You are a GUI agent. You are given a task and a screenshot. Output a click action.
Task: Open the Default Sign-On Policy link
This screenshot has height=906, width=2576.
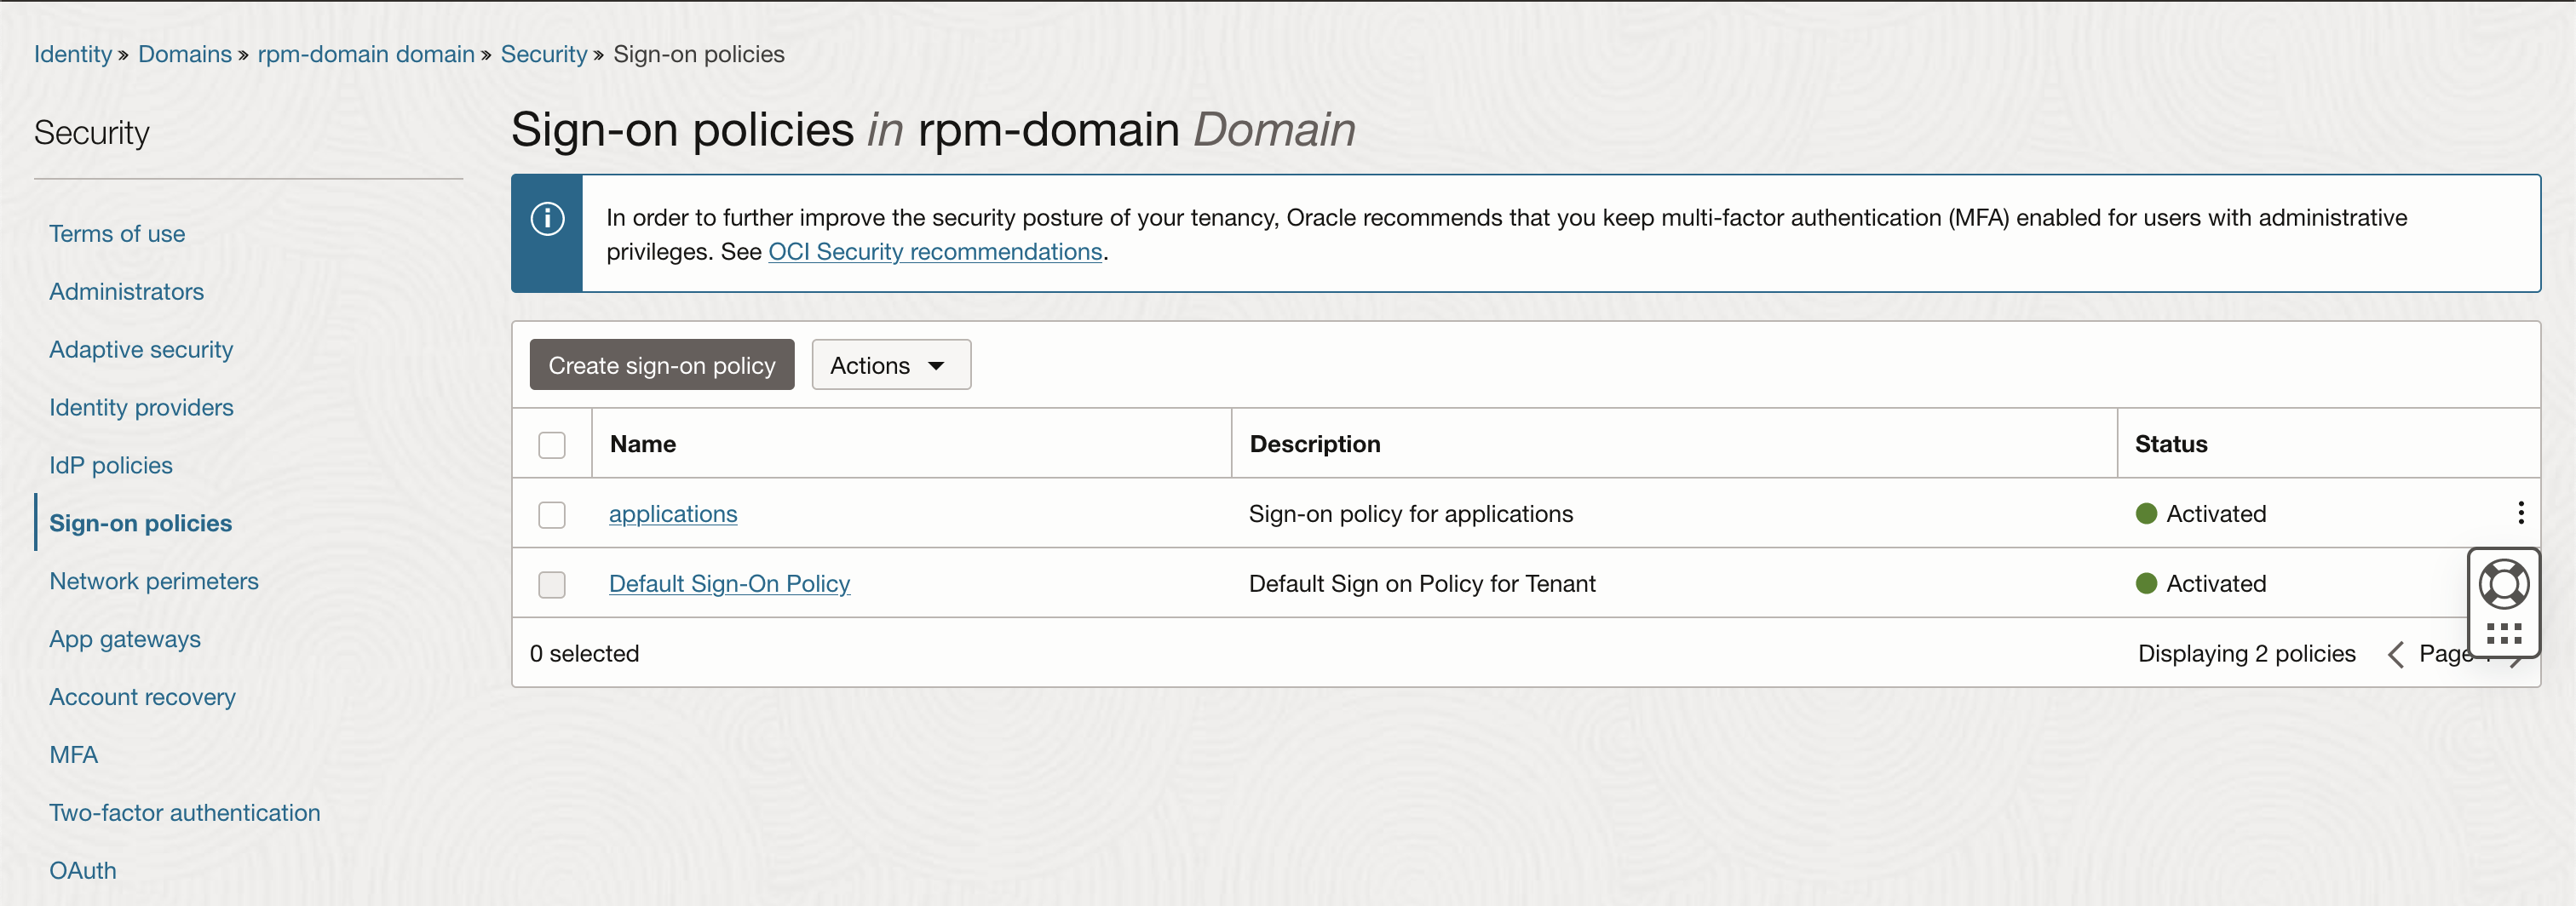point(730,584)
